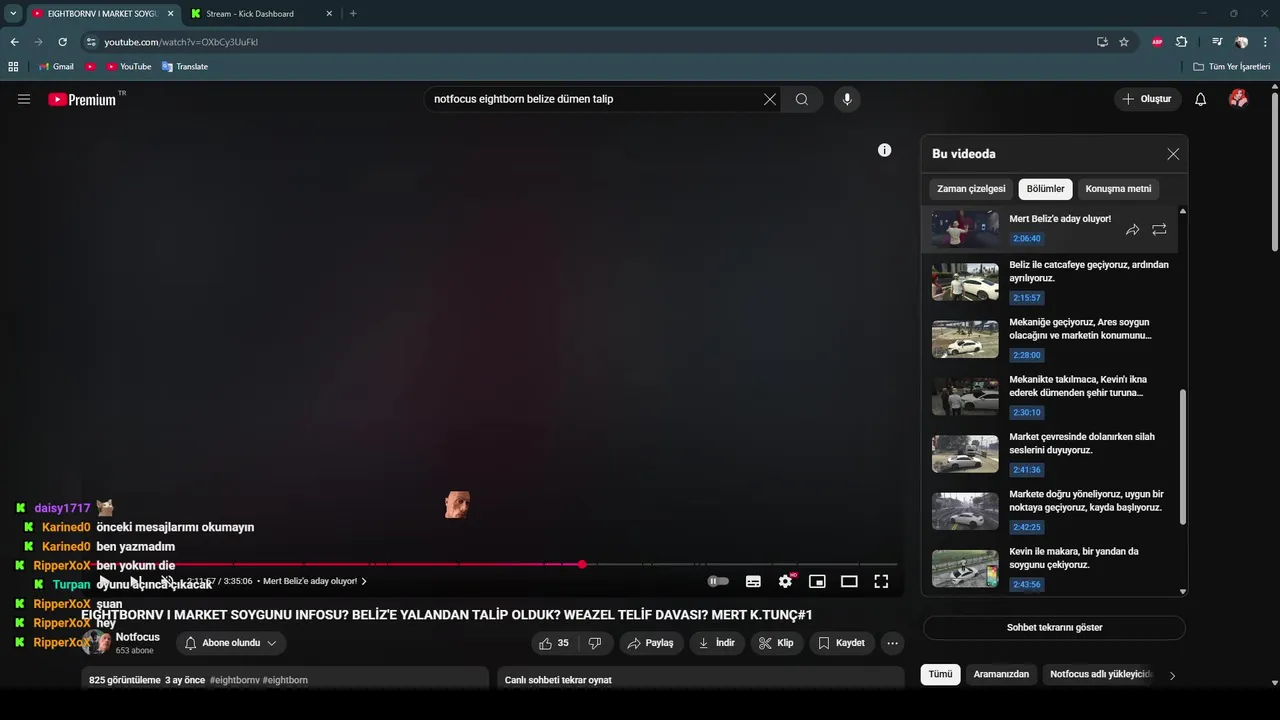Select chapter 'Mekanikte takılmaca' at 2:30:10
This screenshot has height=720, width=1280.
click(1049, 396)
